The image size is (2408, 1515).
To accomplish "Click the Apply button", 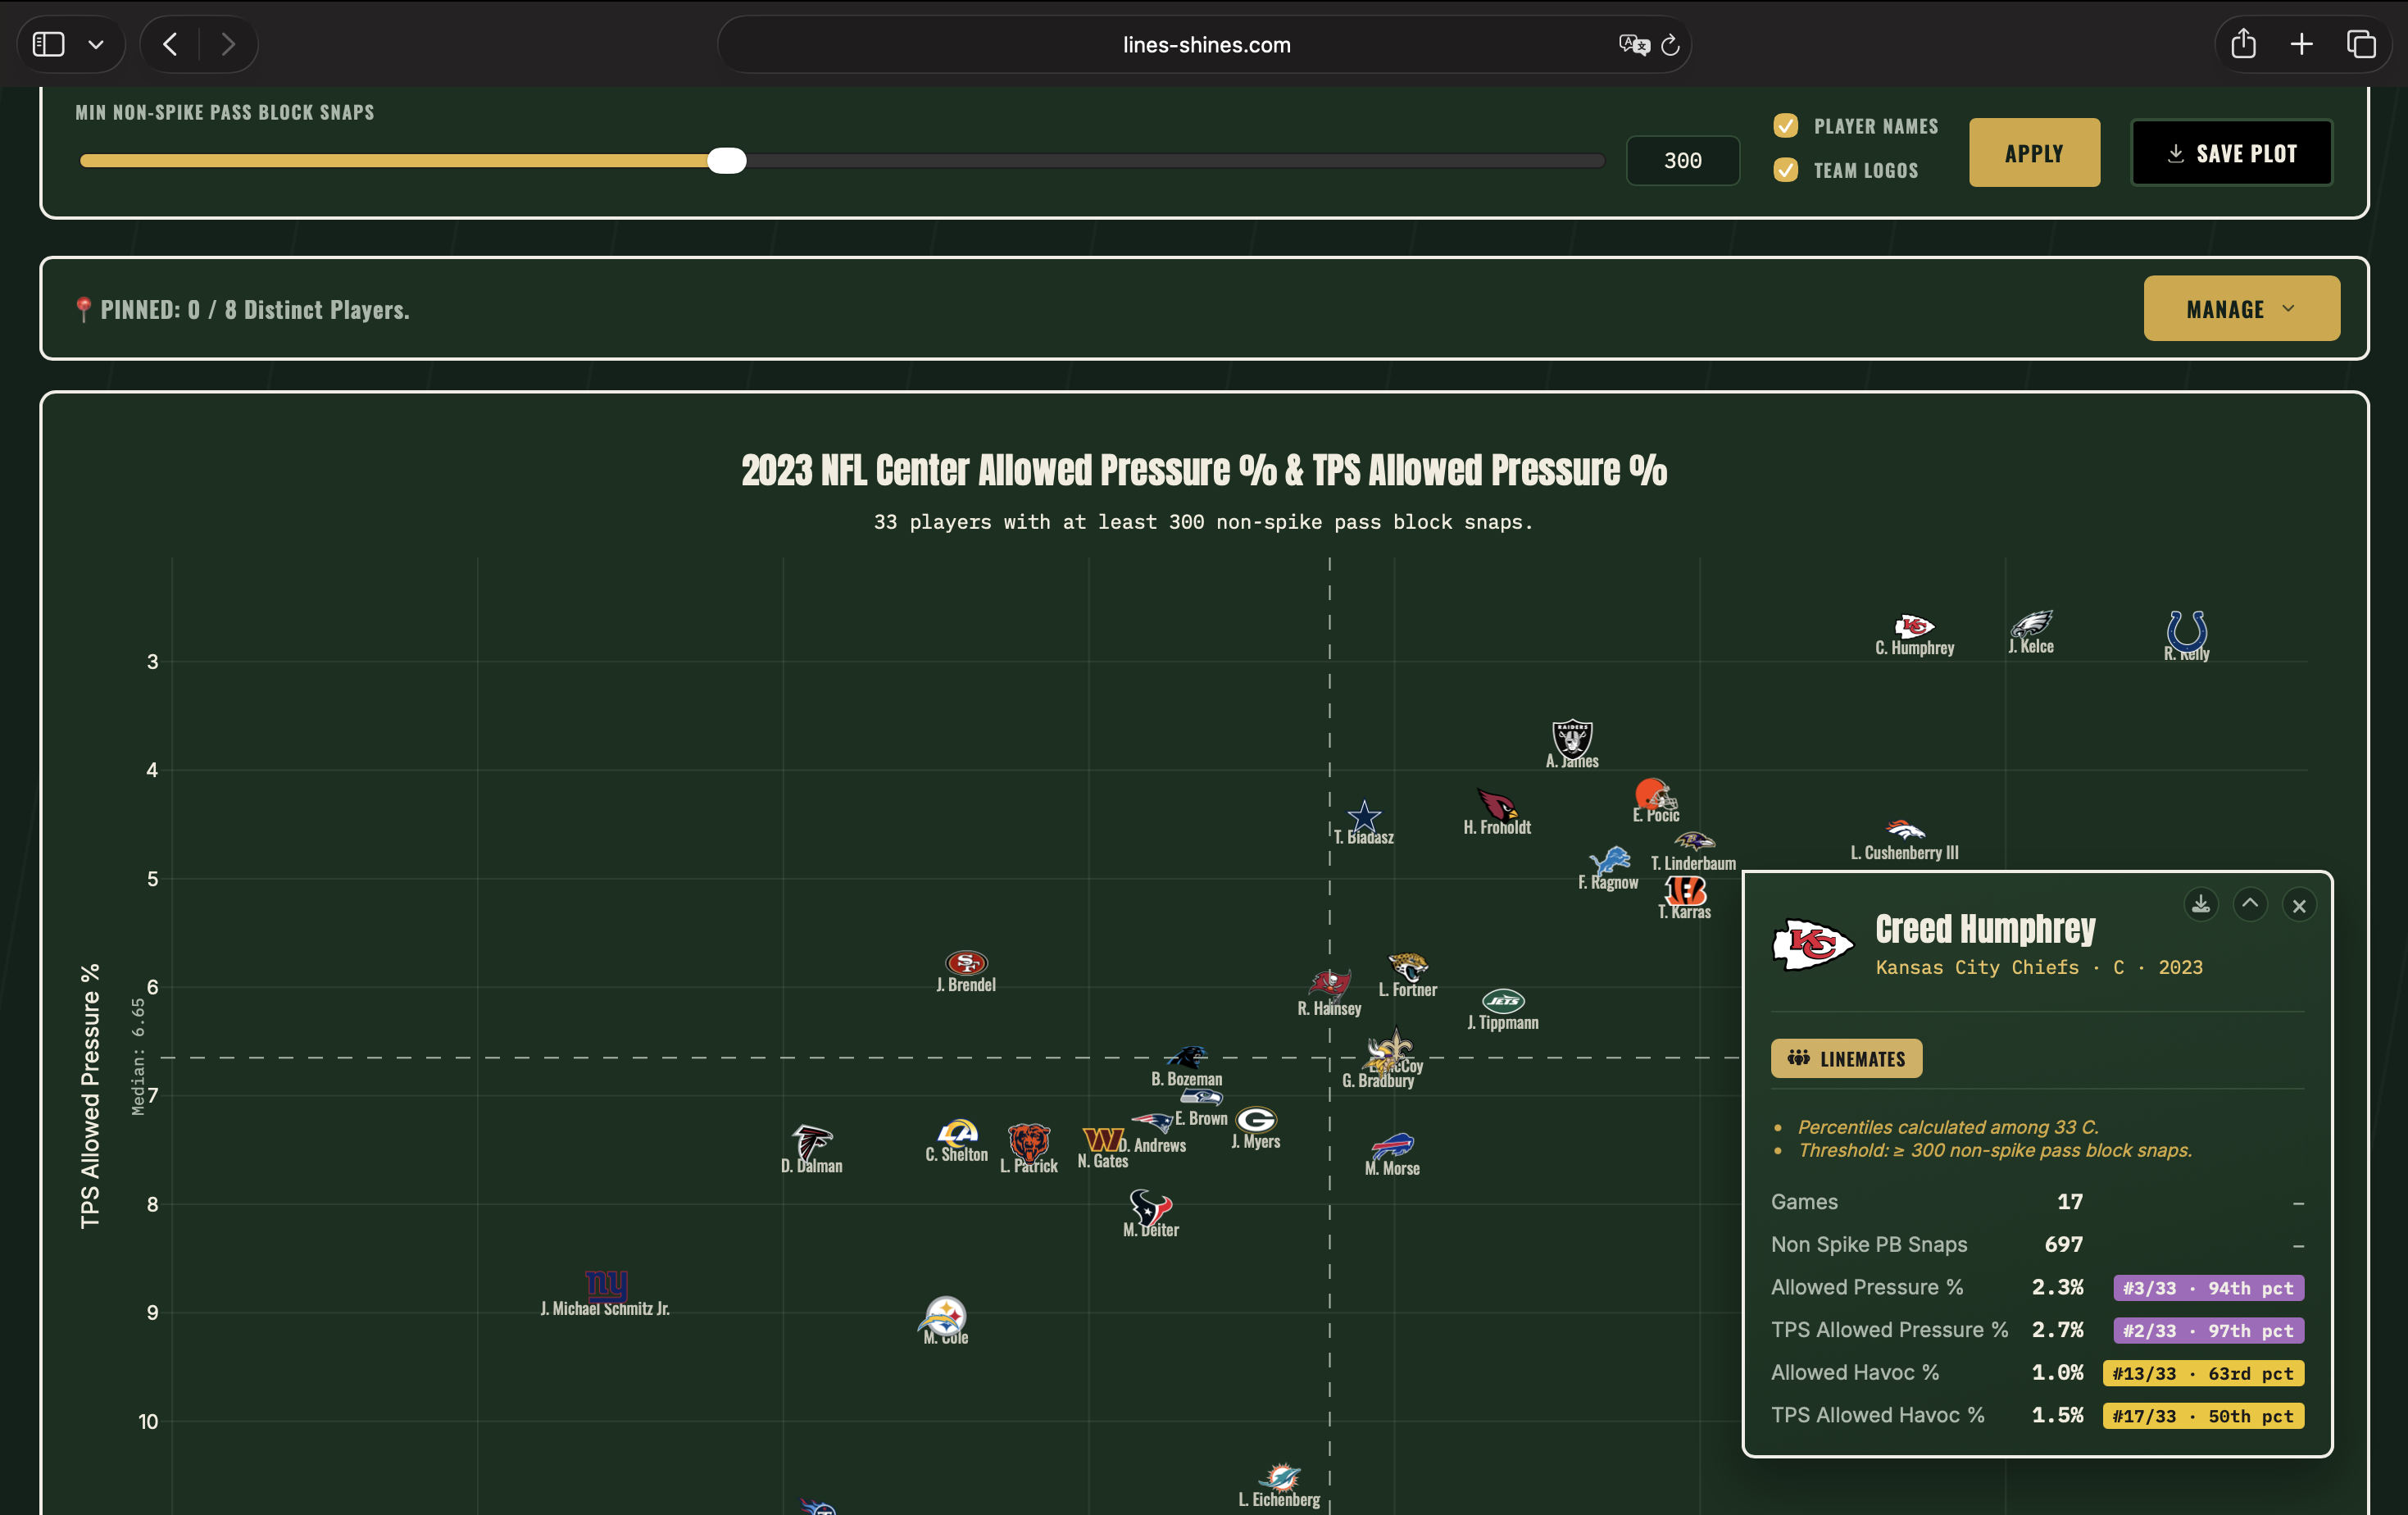I will coord(2034,152).
